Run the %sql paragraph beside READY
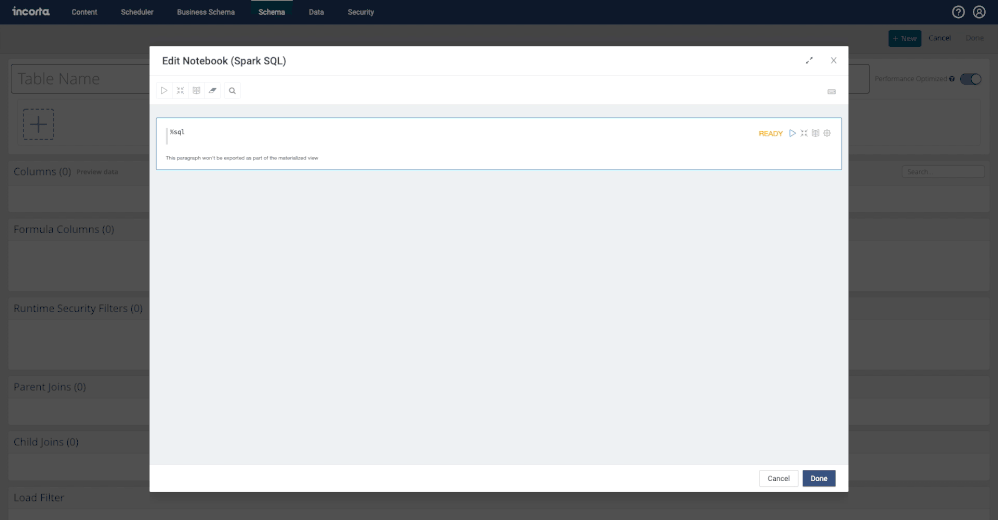 click(x=792, y=133)
